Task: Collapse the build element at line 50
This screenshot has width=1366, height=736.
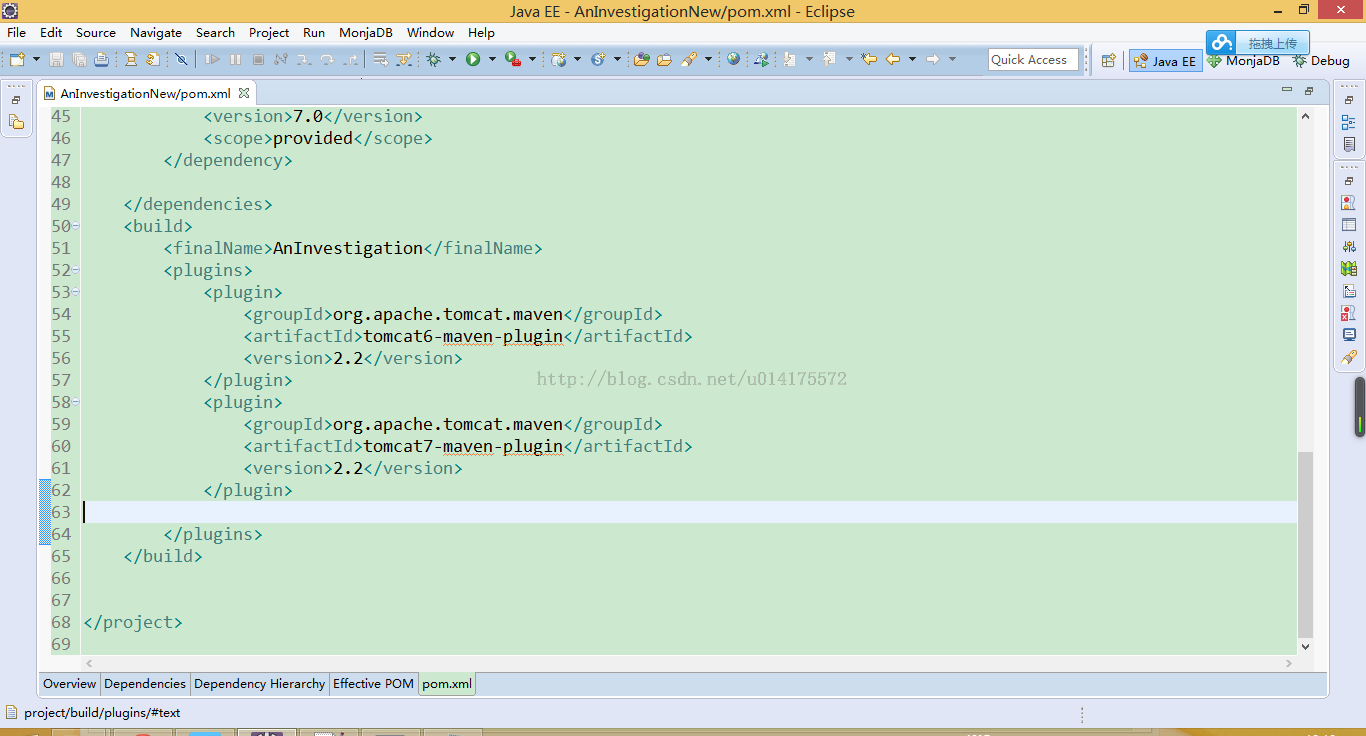Action: click(76, 226)
